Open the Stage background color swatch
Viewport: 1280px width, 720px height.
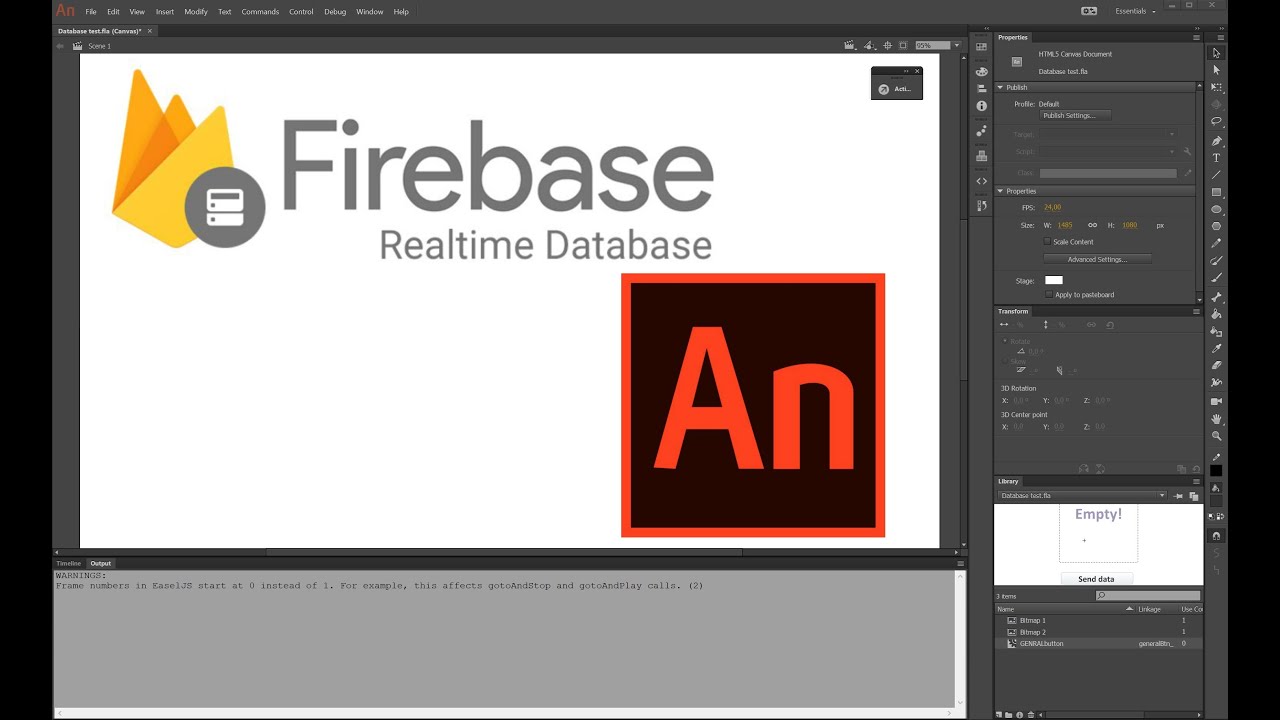[1054, 280]
